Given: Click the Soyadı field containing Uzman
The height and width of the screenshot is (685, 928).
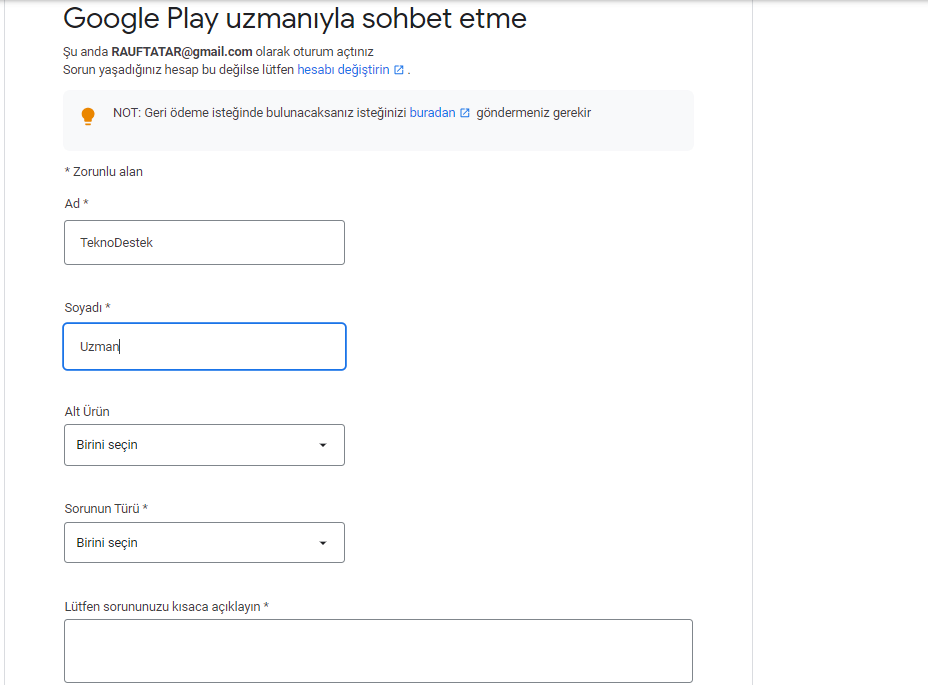Looking at the screenshot, I should click(204, 347).
